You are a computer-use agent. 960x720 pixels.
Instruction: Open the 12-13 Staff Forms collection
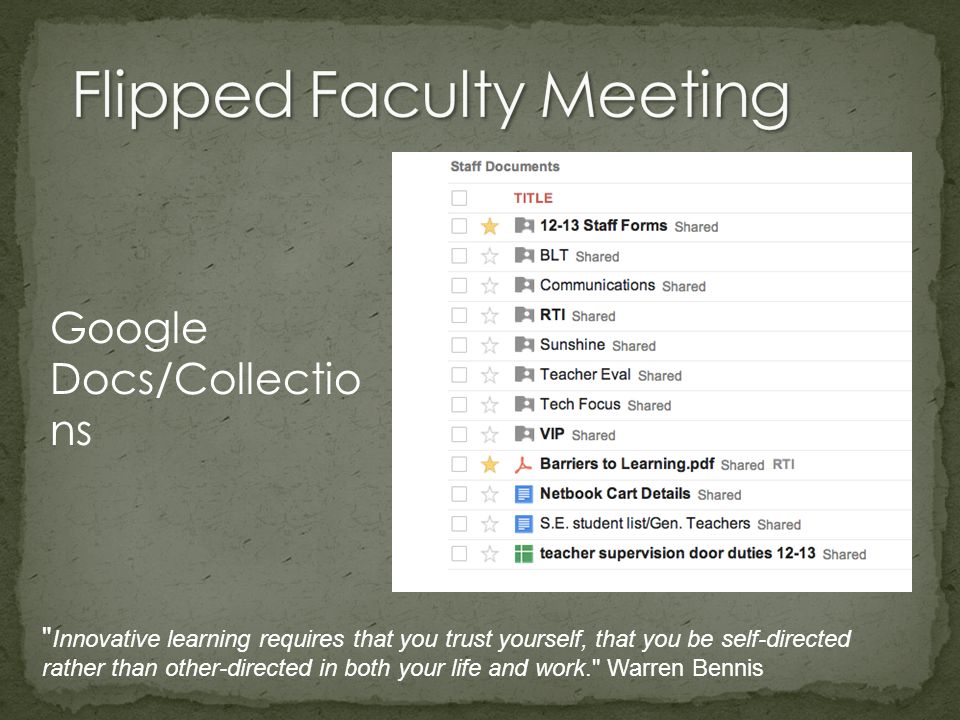coord(603,225)
